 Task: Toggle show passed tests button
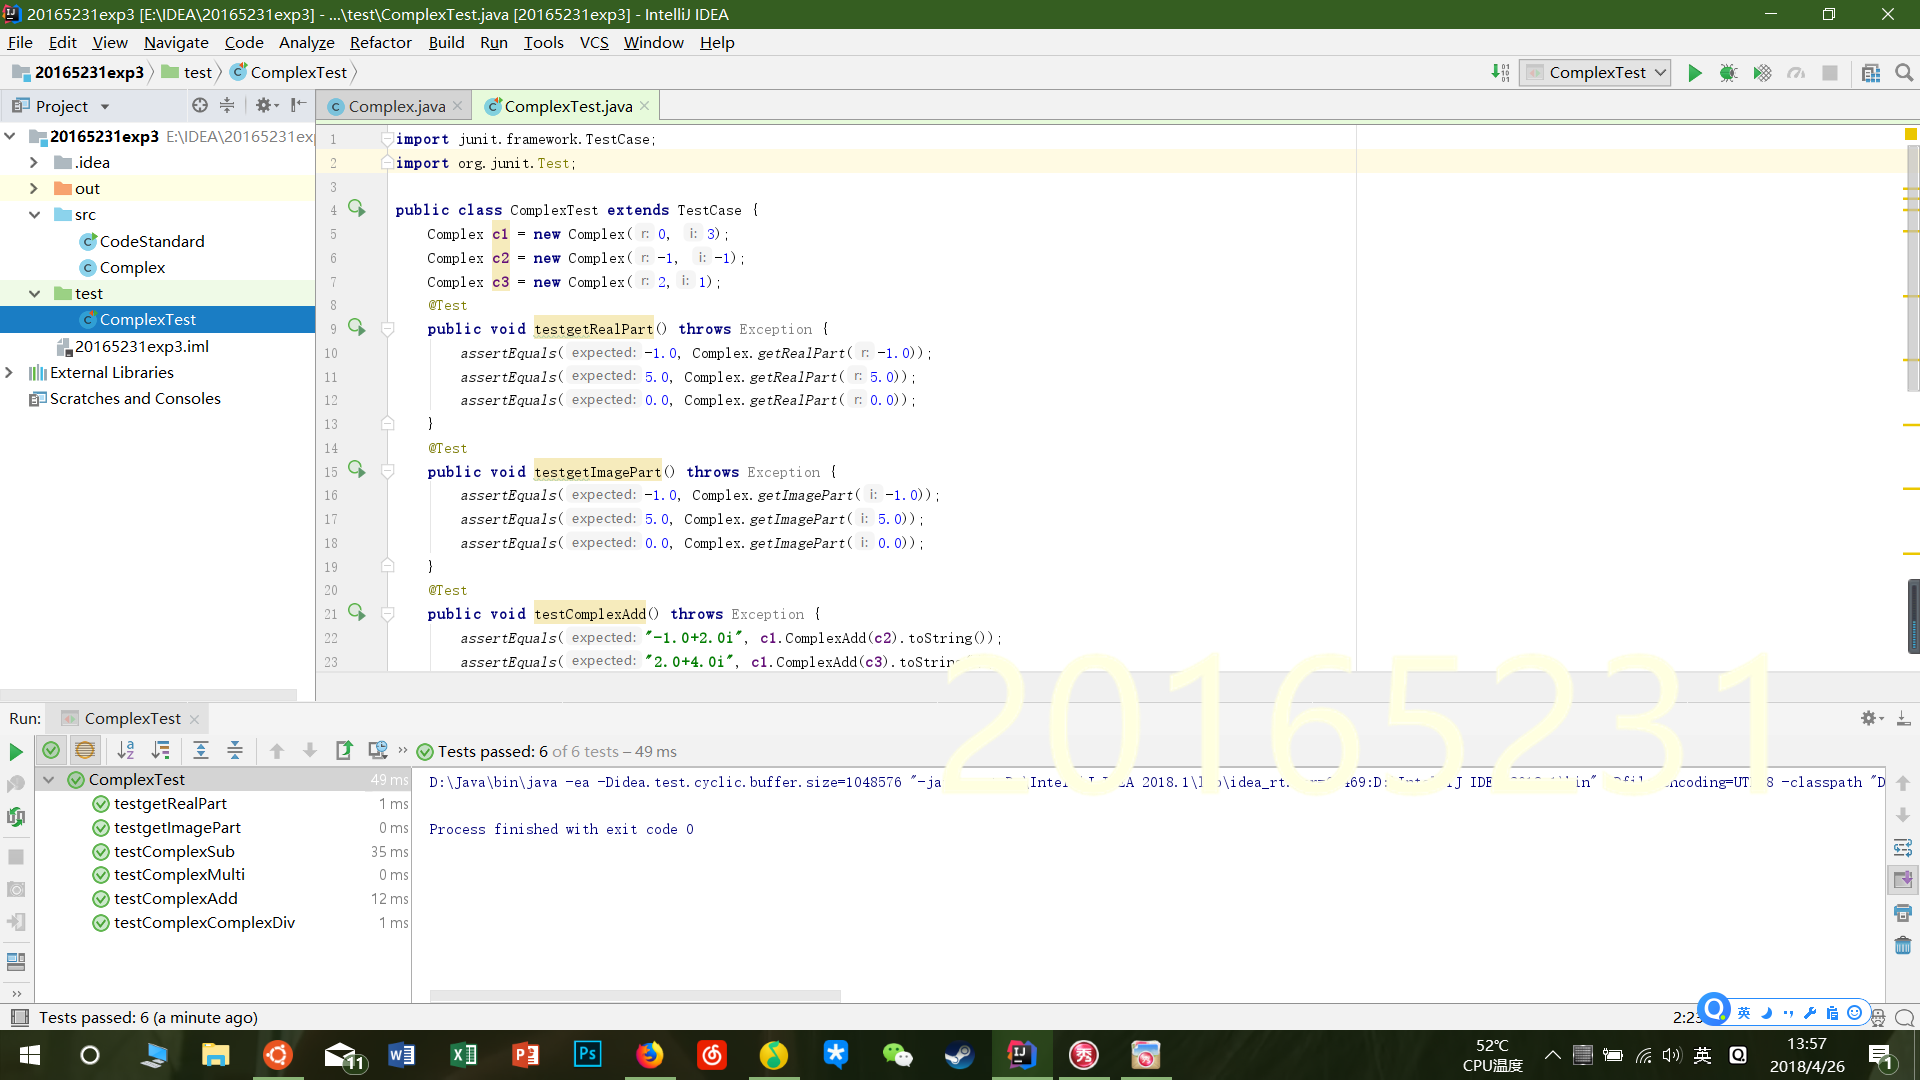pos(51,751)
